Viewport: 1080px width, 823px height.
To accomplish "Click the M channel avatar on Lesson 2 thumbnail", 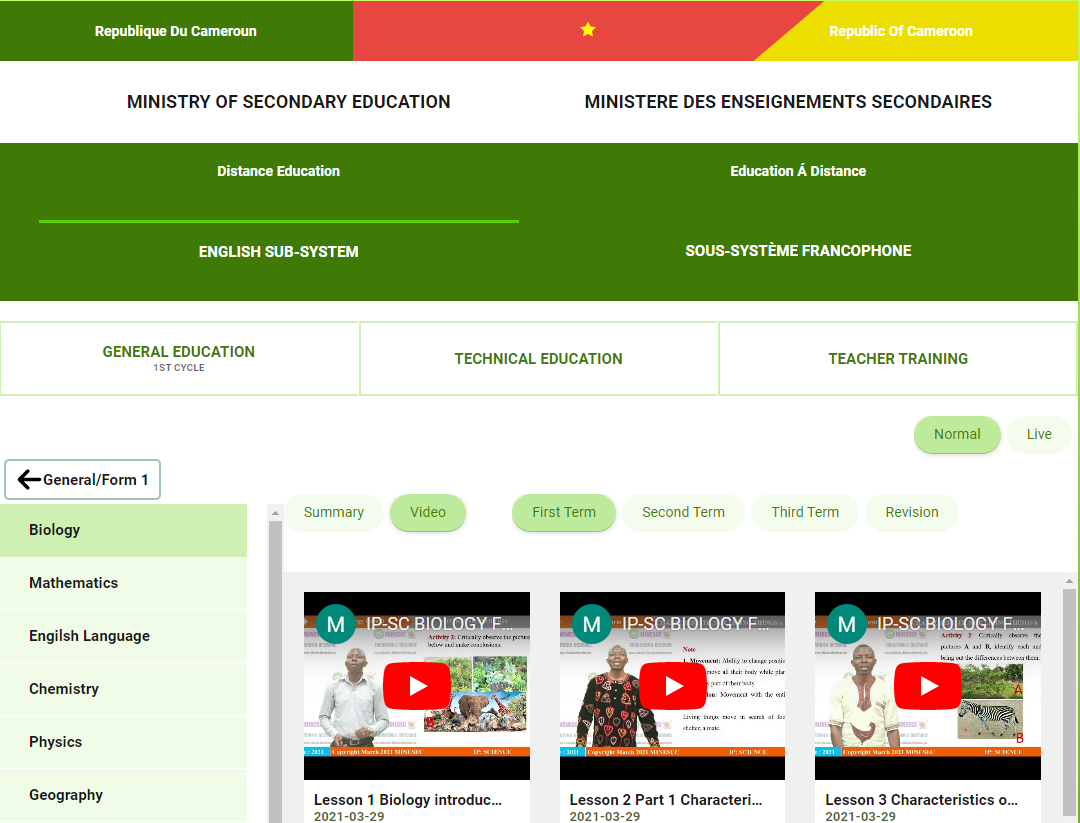I will [592, 624].
